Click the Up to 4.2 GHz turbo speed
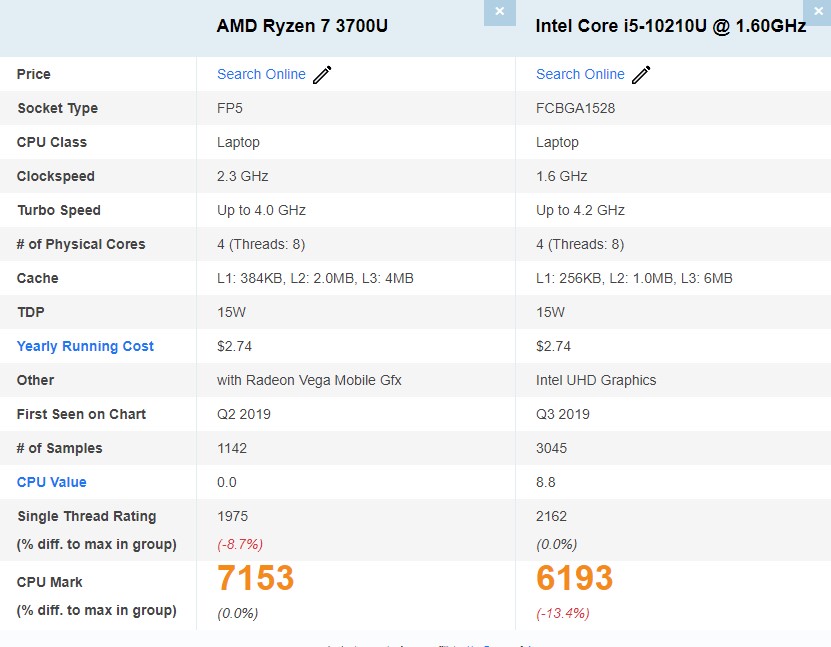This screenshot has height=647, width=831. tap(580, 210)
